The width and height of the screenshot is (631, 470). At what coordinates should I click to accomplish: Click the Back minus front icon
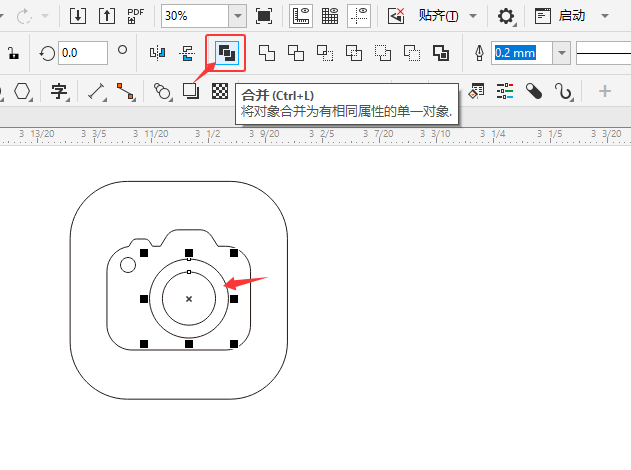(412, 53)
